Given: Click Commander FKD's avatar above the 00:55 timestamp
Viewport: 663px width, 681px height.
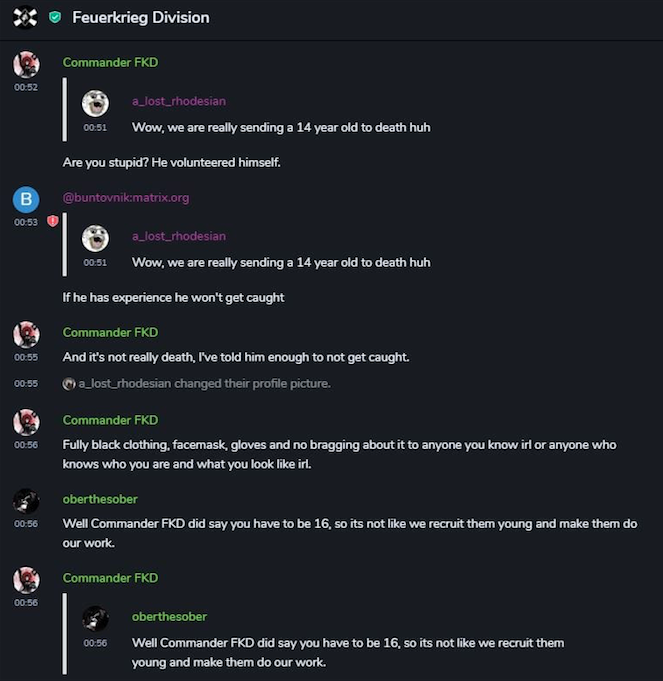Looking at the screenshot, I should [26, 334].
